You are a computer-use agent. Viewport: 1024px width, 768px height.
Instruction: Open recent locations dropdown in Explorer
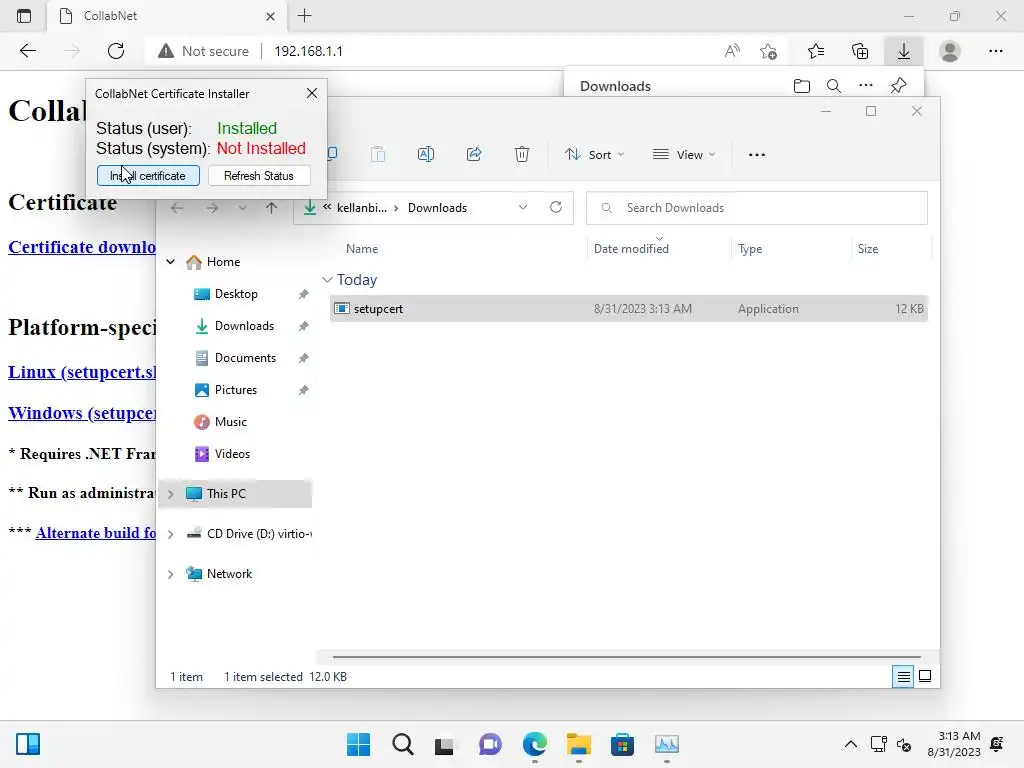242,208
